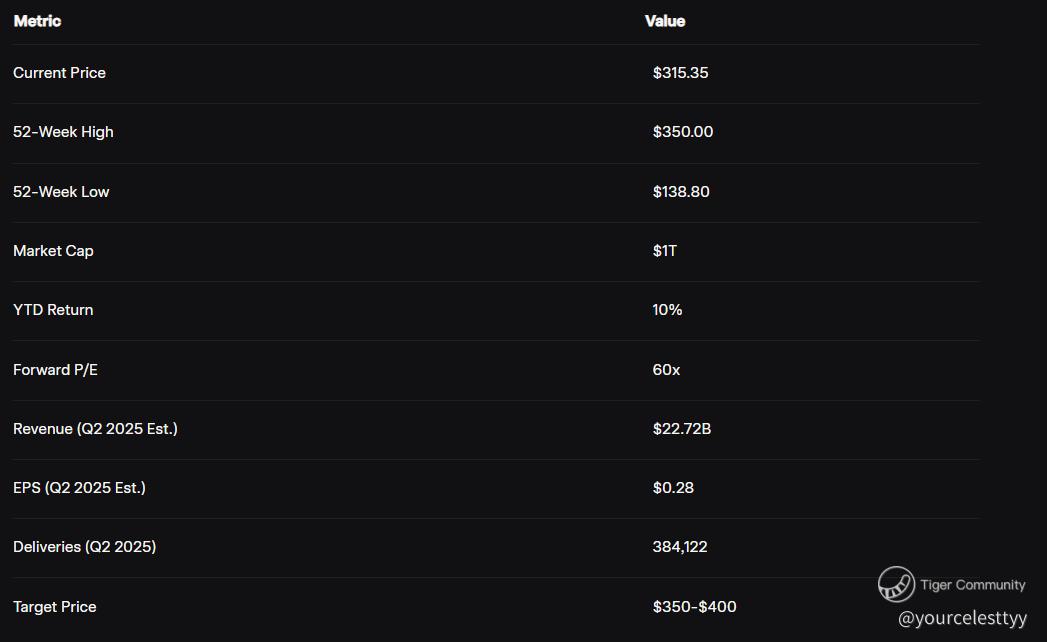This screenshot has width=1047, height=642.
Task: Select the $315.35 current price value
Action: click(x=680, y=73)
